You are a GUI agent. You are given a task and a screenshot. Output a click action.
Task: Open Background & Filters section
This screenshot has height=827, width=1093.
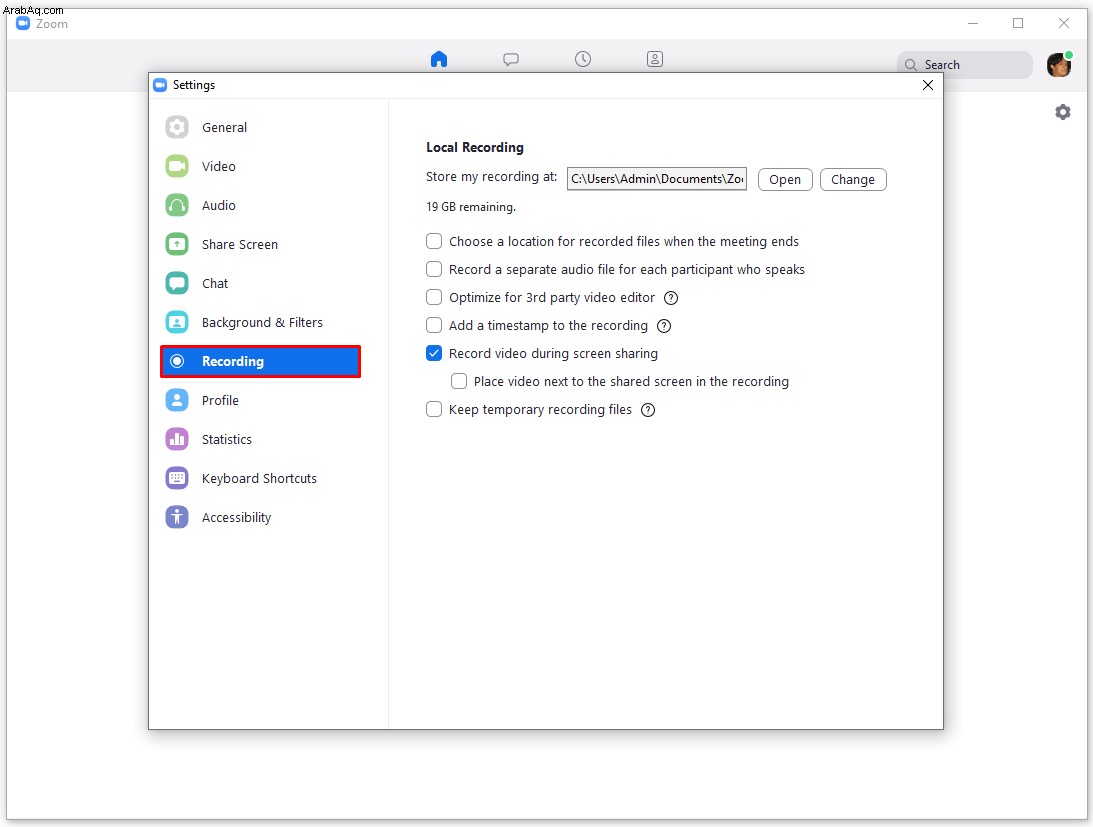coord(261,322)
